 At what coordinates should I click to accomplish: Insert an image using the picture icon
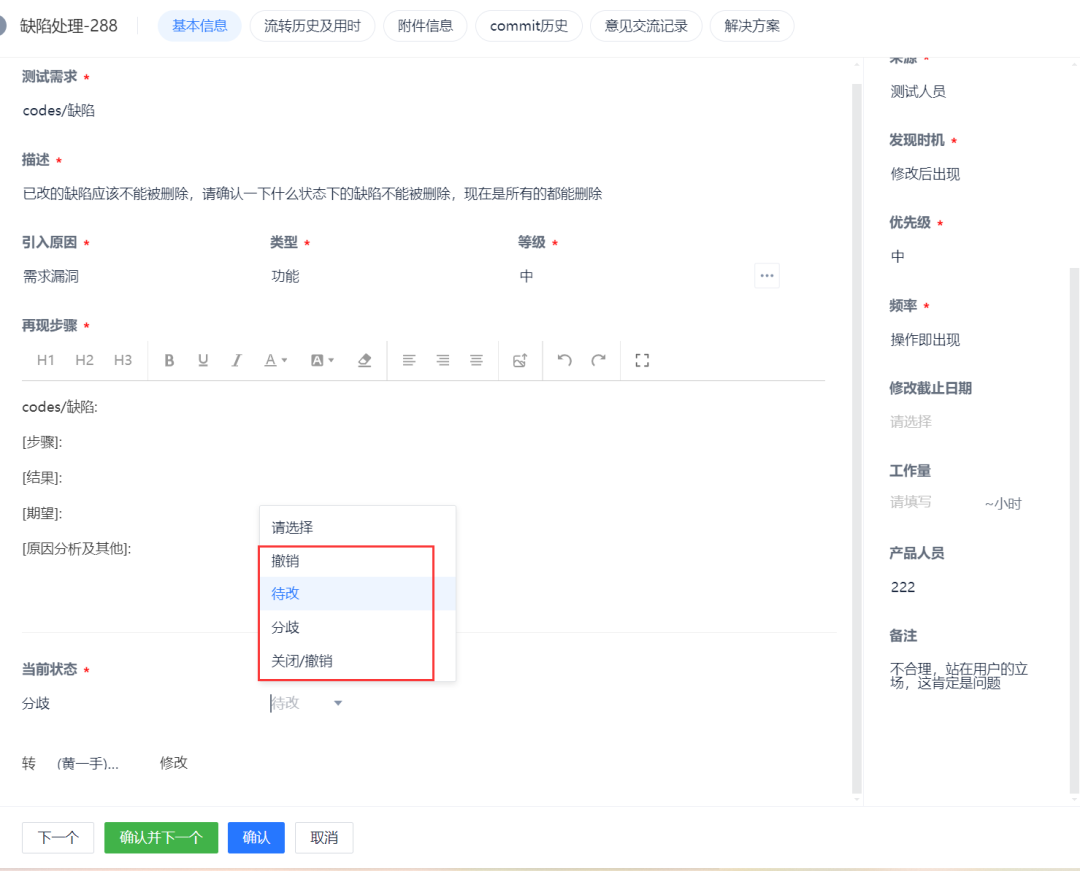[x=520, y=360]
